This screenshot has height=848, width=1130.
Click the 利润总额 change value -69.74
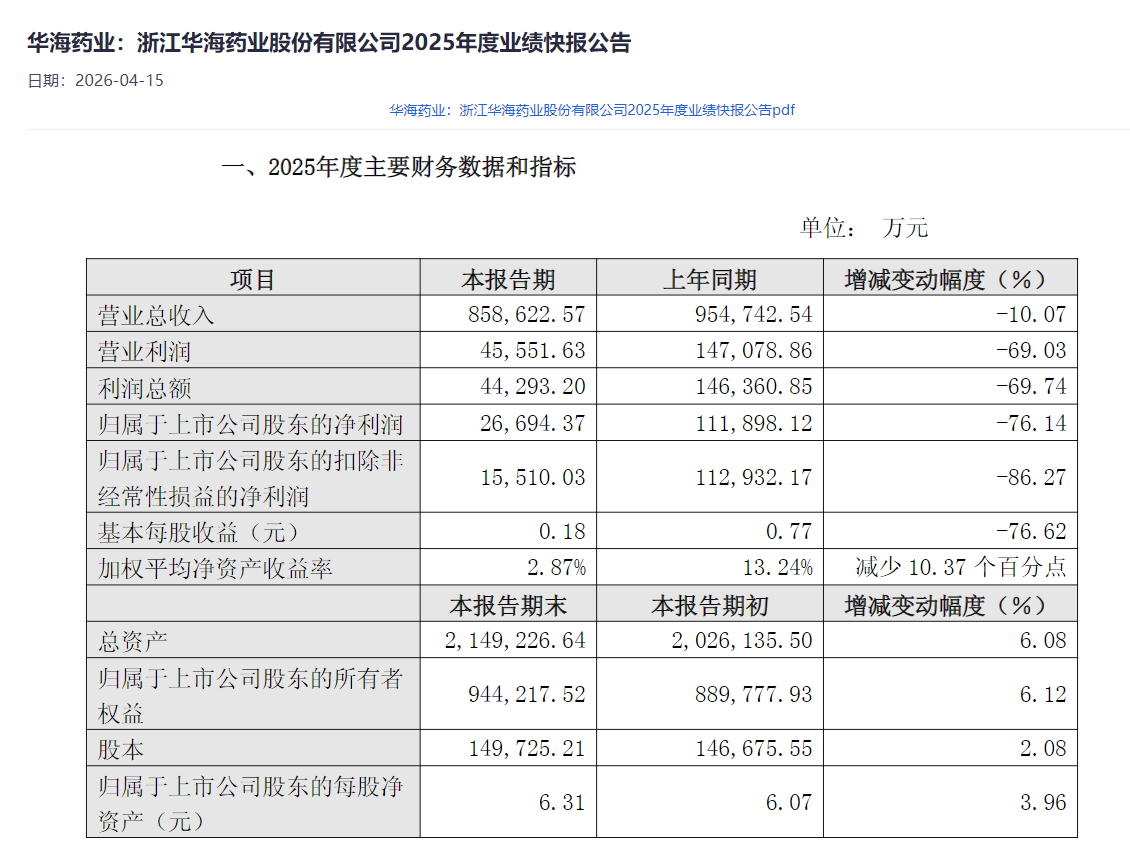[1031, 387]
